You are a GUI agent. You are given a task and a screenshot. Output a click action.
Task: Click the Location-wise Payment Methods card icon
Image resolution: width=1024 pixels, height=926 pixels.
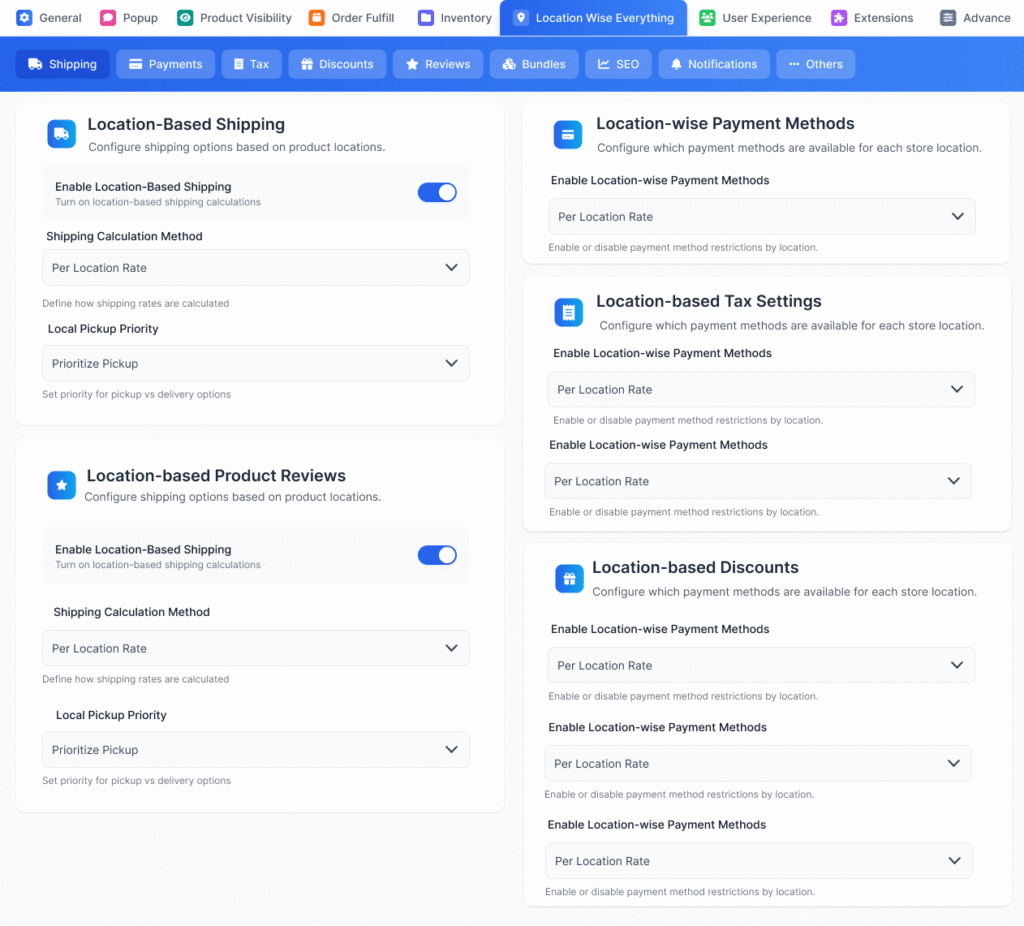(567, 133)
